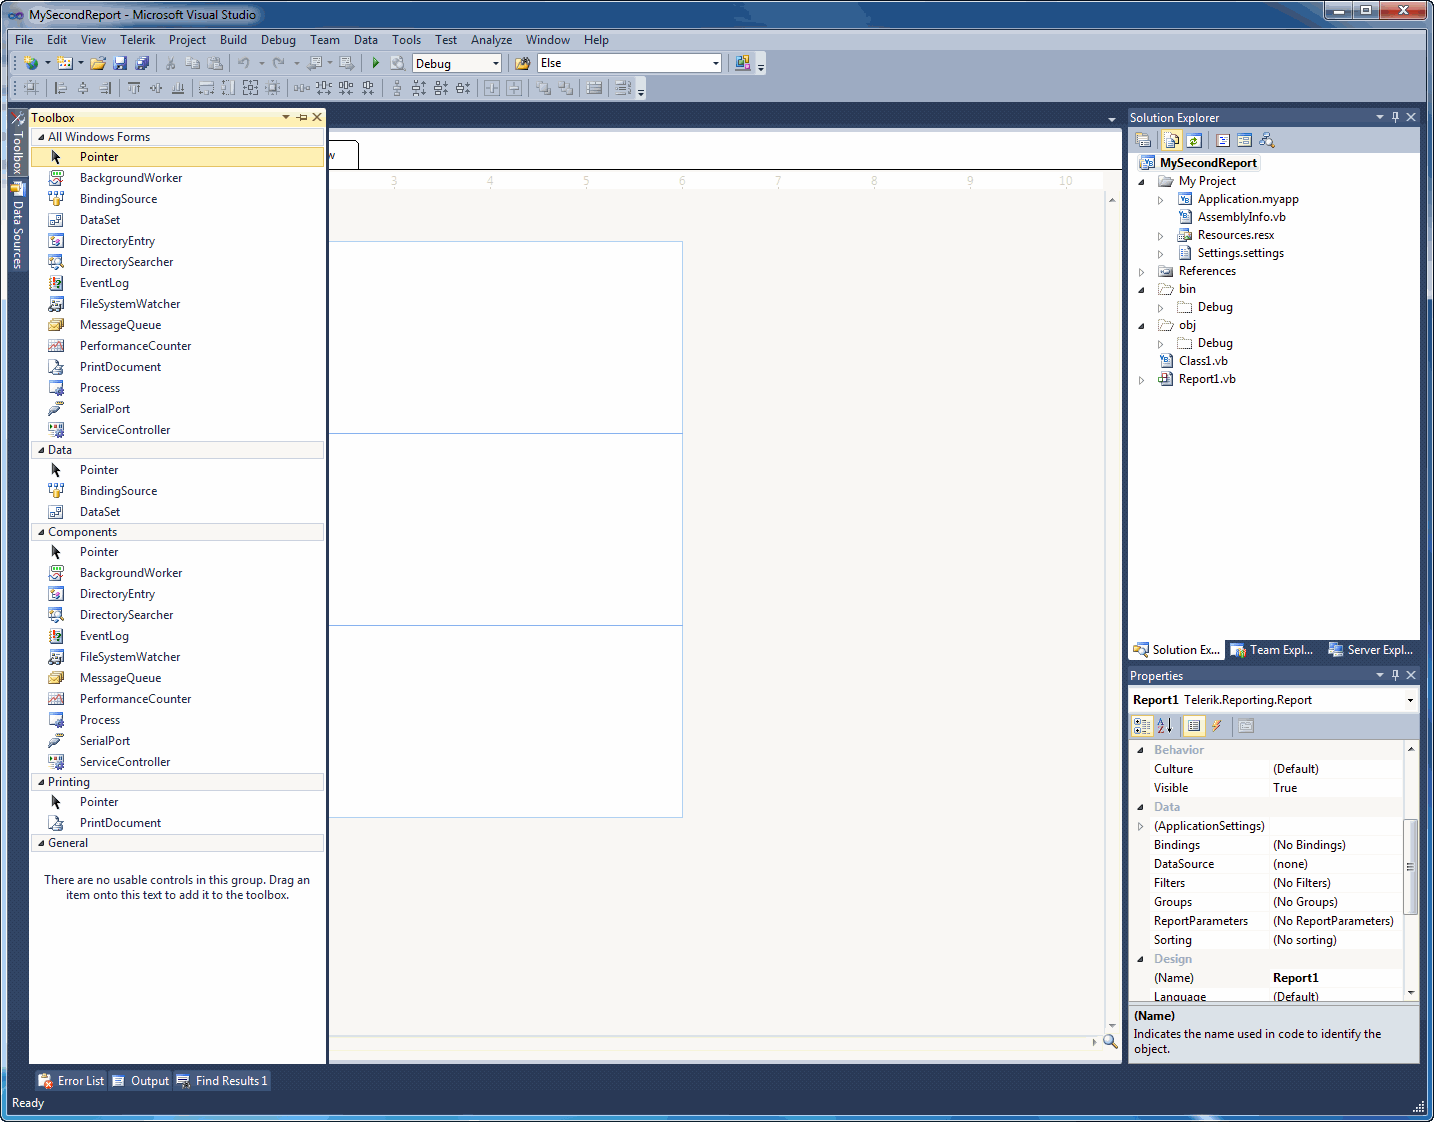This screenshot has width=1434, height=1122.
Task: Click the Open File folder icon
Action: 97,63
